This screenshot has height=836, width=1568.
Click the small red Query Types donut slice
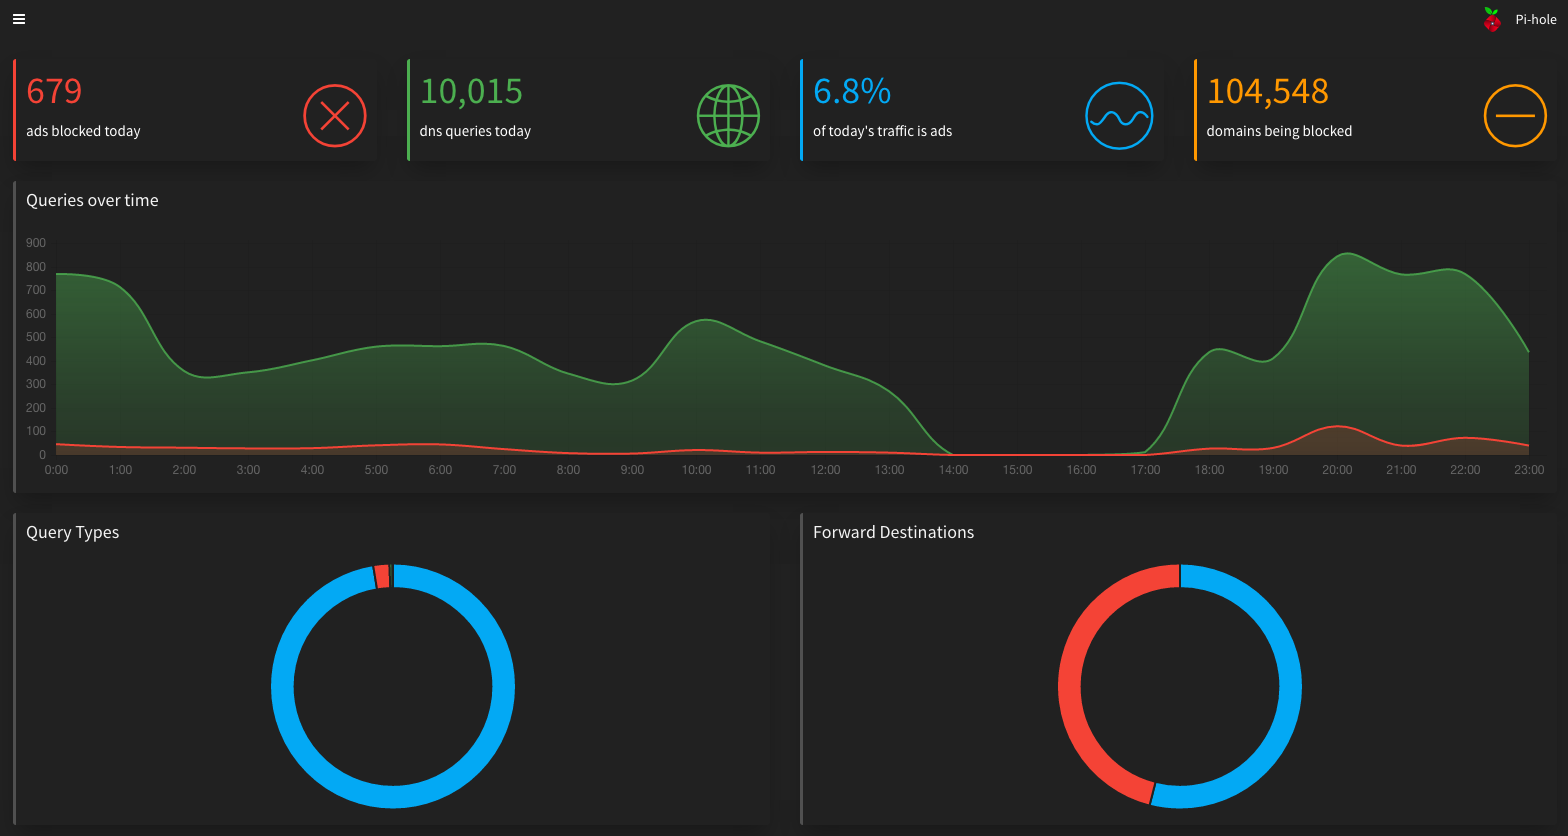[x=381, y=576]
